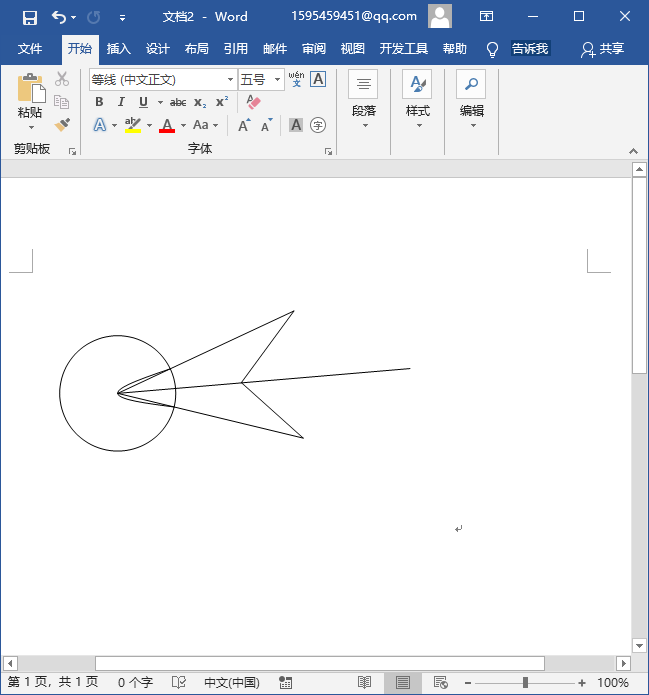649x695 pixels.
Task: Open the font name dropdown list
Action: click(230, 80)
